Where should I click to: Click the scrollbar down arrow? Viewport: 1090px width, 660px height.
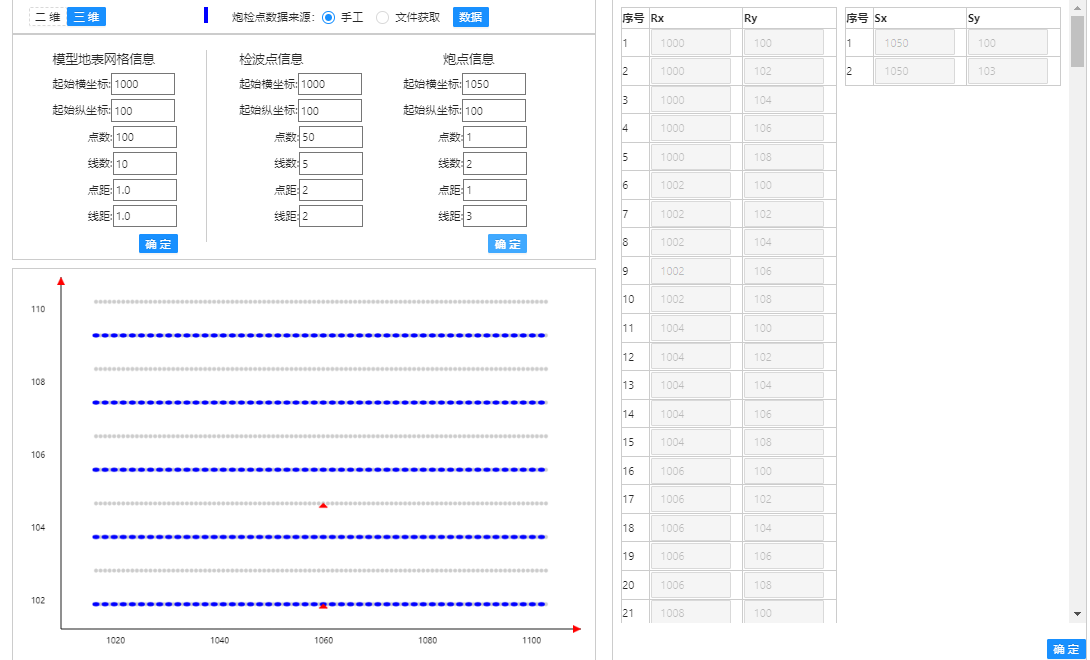pos(1077,613)
